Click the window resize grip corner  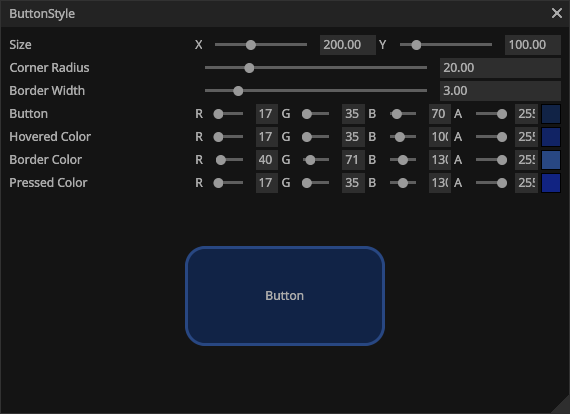coord(562,406)
